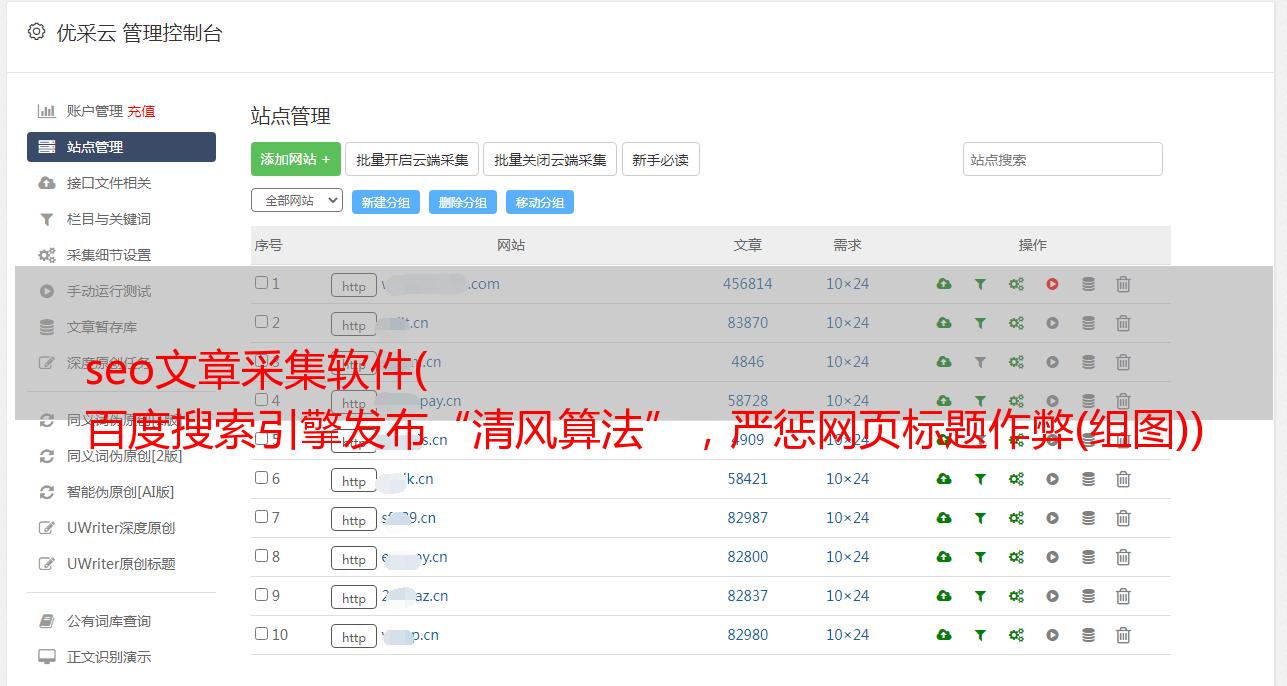This screenshot has height=686, width=1287.
Task: Click the 删除分组 button
Action: coord(463,202)
